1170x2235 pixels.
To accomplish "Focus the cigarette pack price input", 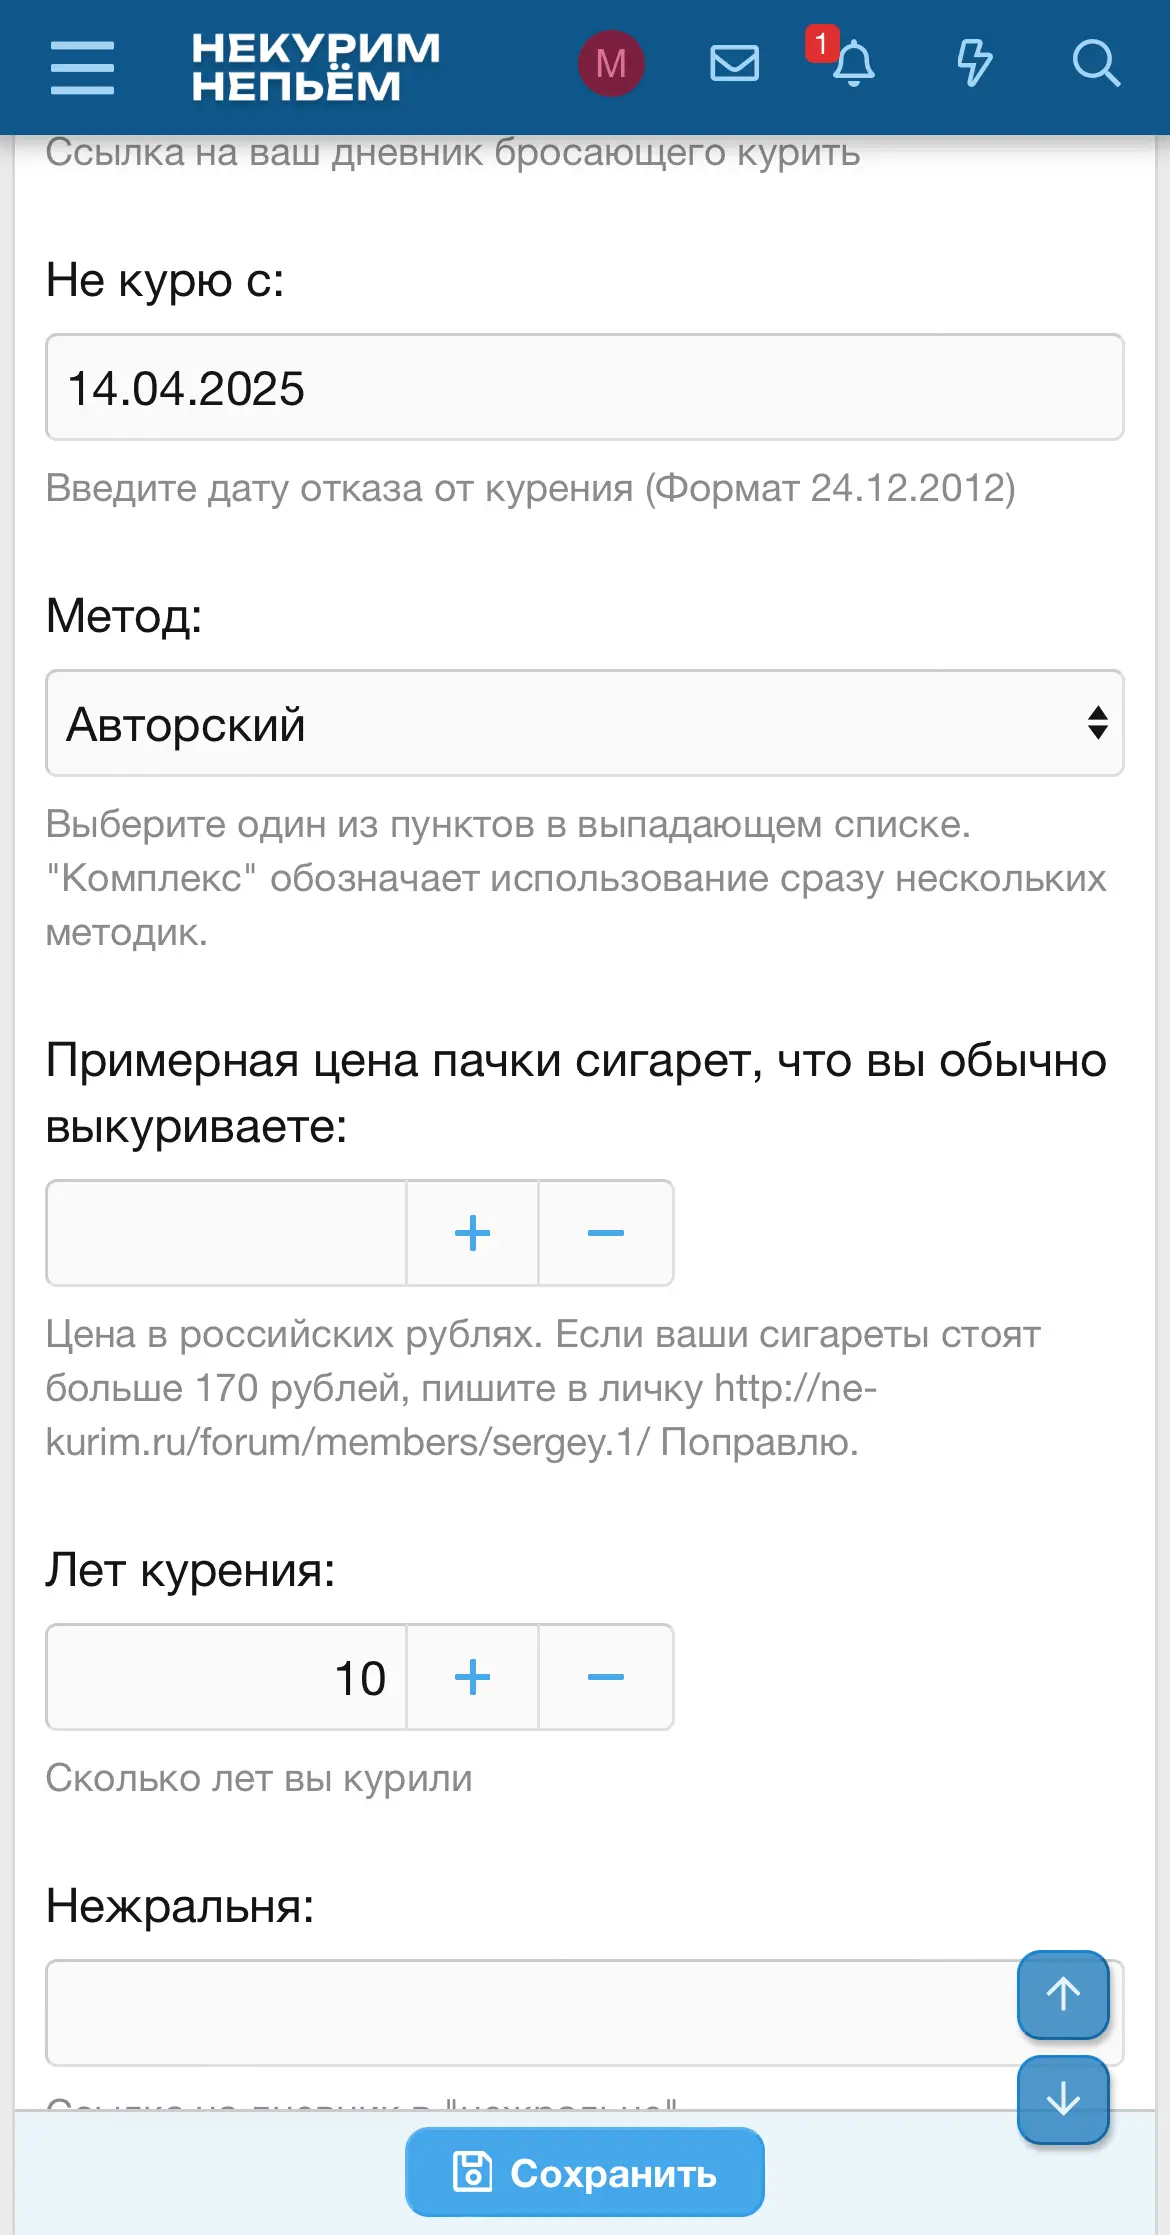I will point(227,1233).
